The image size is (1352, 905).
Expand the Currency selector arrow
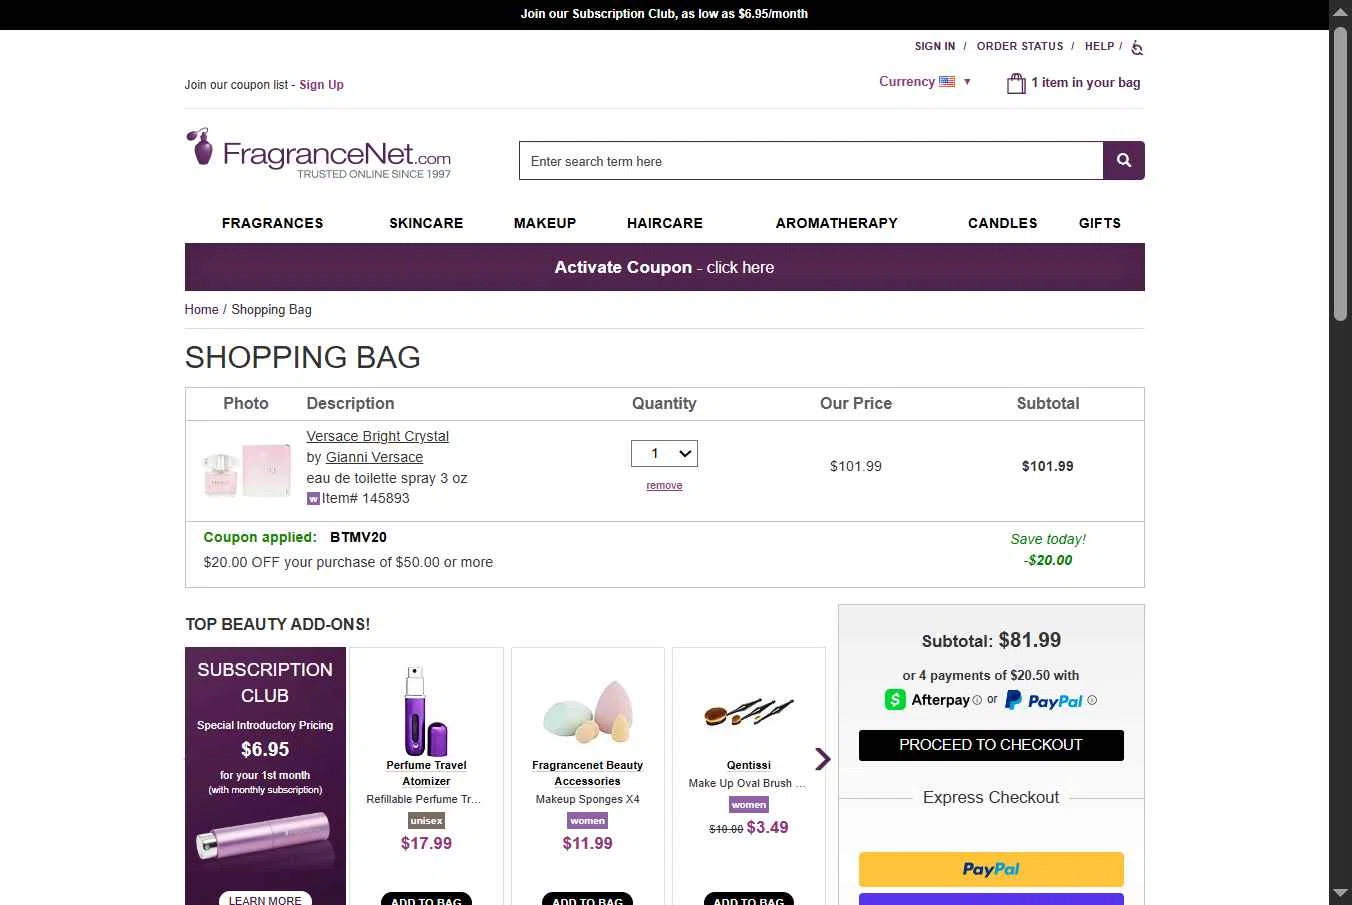click(x=967, y=82)
